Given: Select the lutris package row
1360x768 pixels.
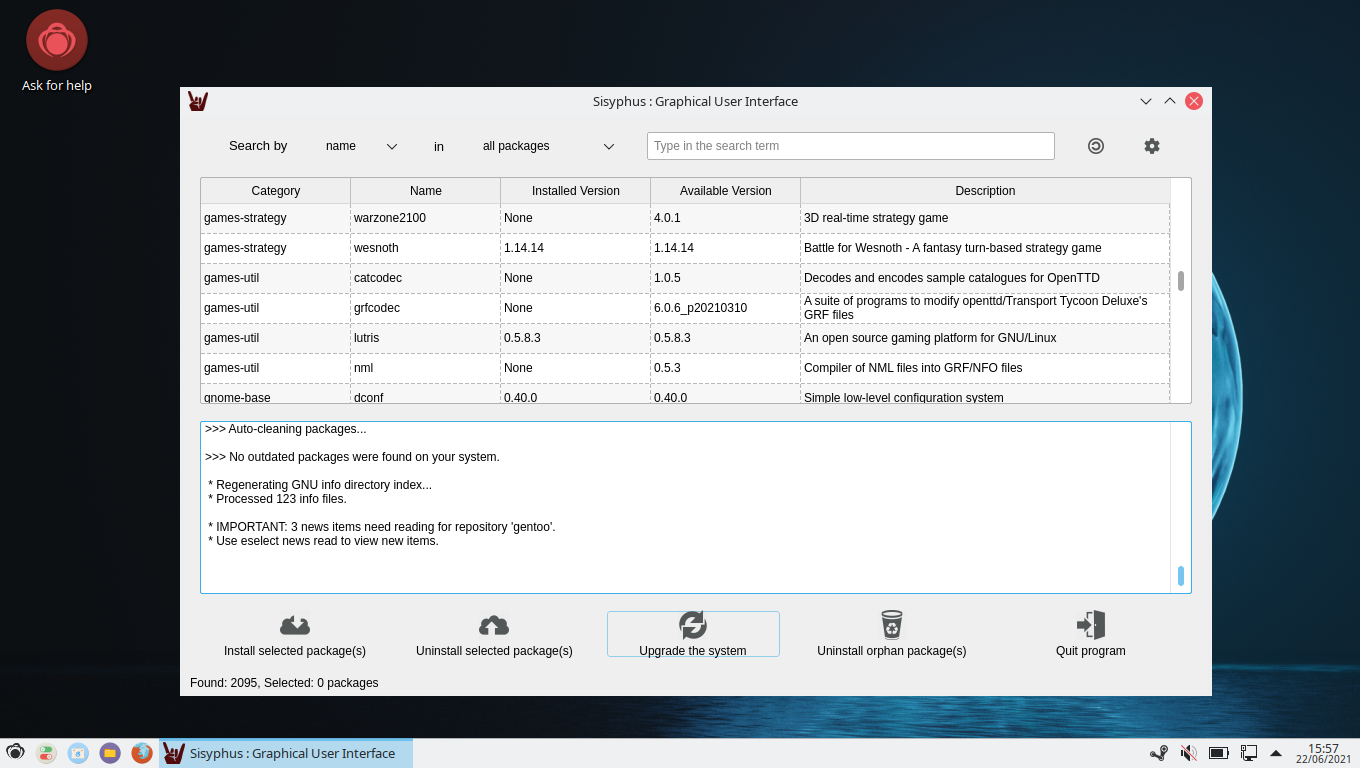Looking at the screenshot, I should pos(685,338).
